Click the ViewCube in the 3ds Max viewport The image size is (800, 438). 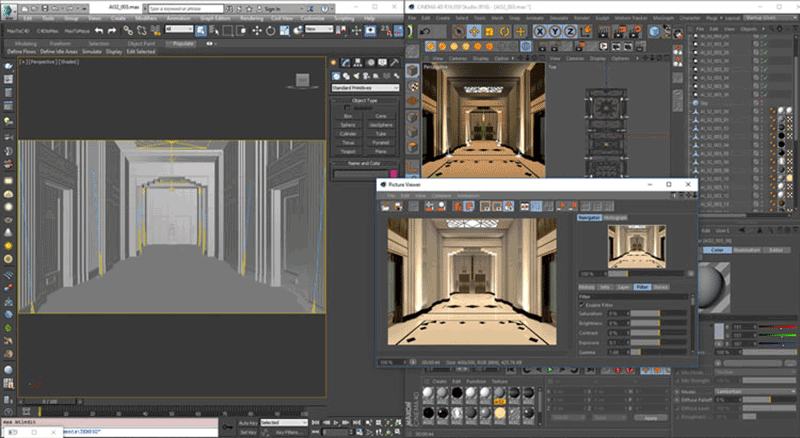(303, 81)
